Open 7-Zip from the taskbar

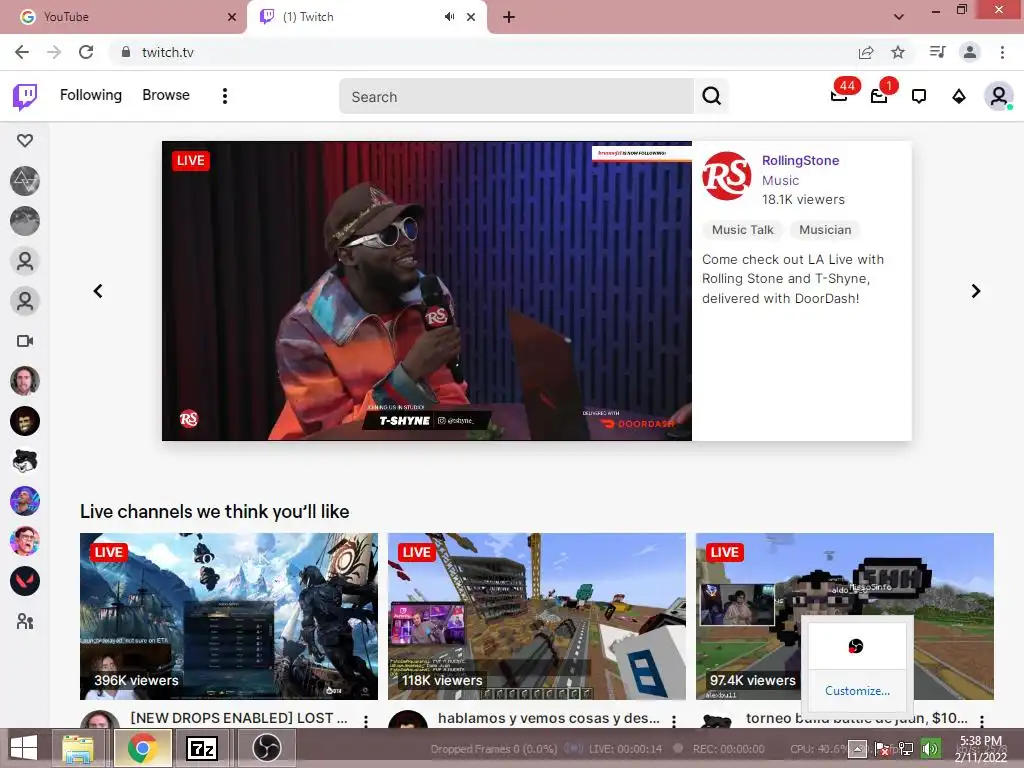click(202, 748)
